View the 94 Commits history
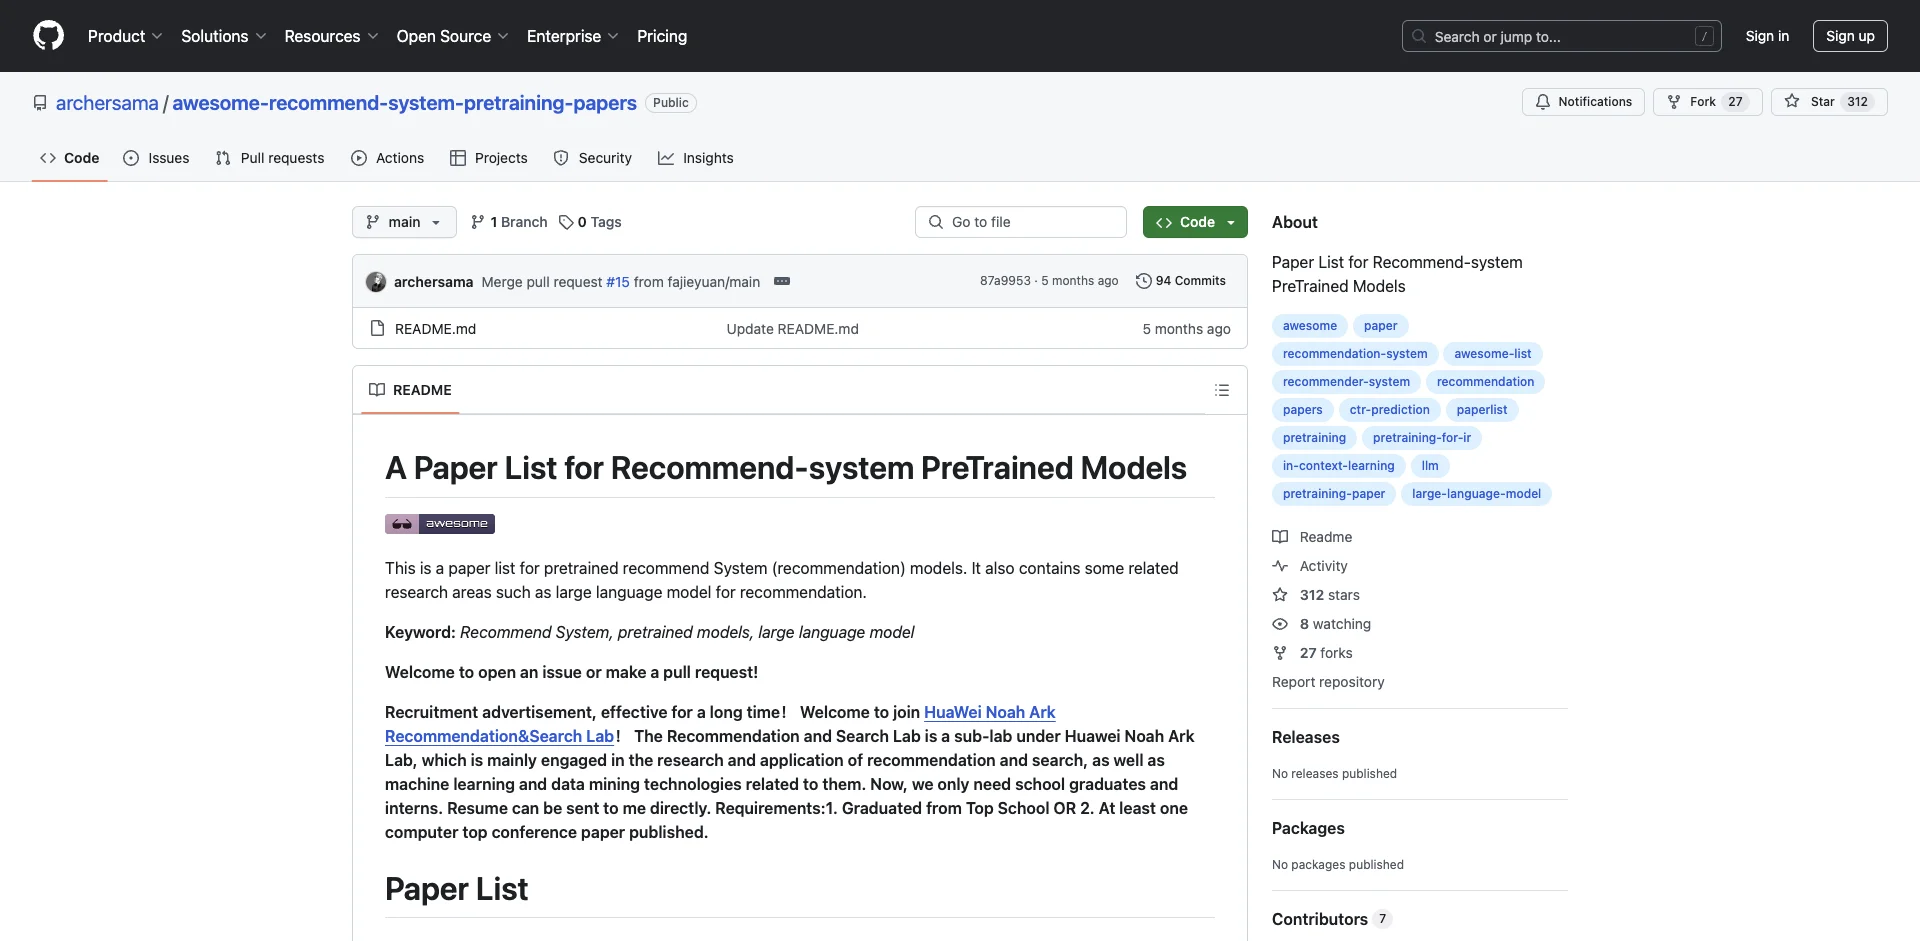The image size is (1920, 941). point(1181,281)
